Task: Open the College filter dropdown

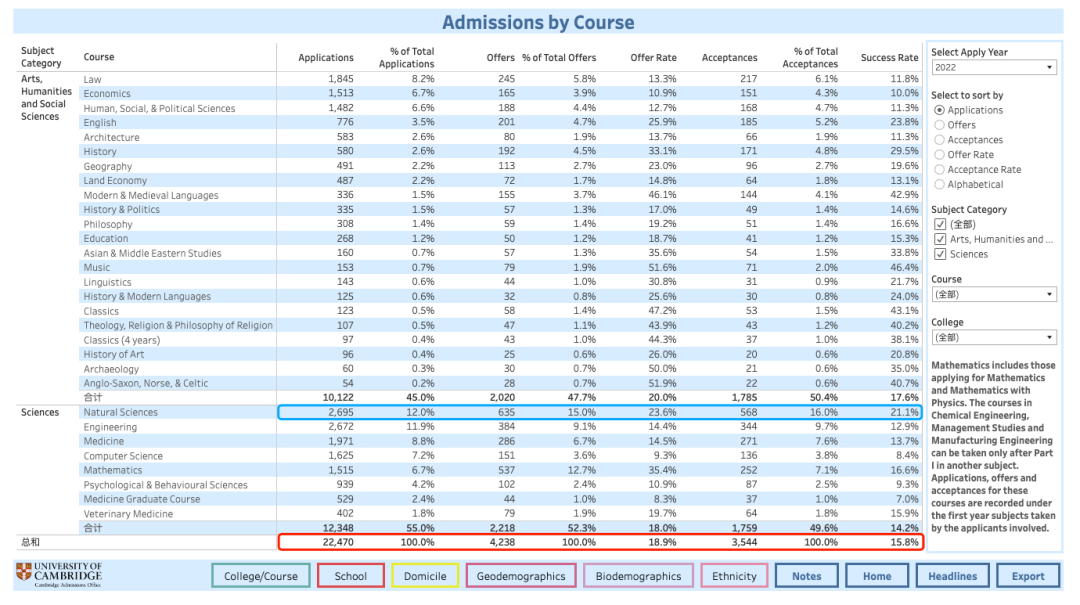Action: pyautogui.click(x=993, y=338)
